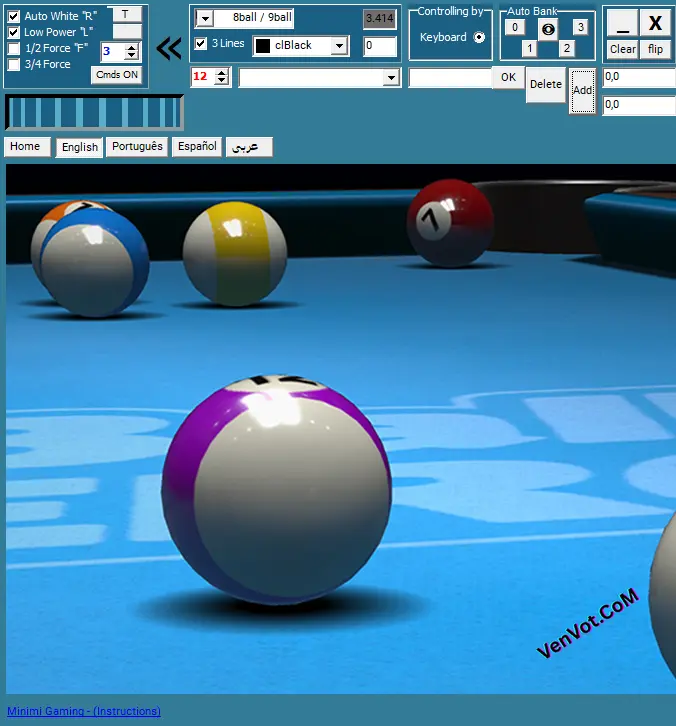Click the Add button
This screenshot has height=726, width=676.
pos(582,91)
